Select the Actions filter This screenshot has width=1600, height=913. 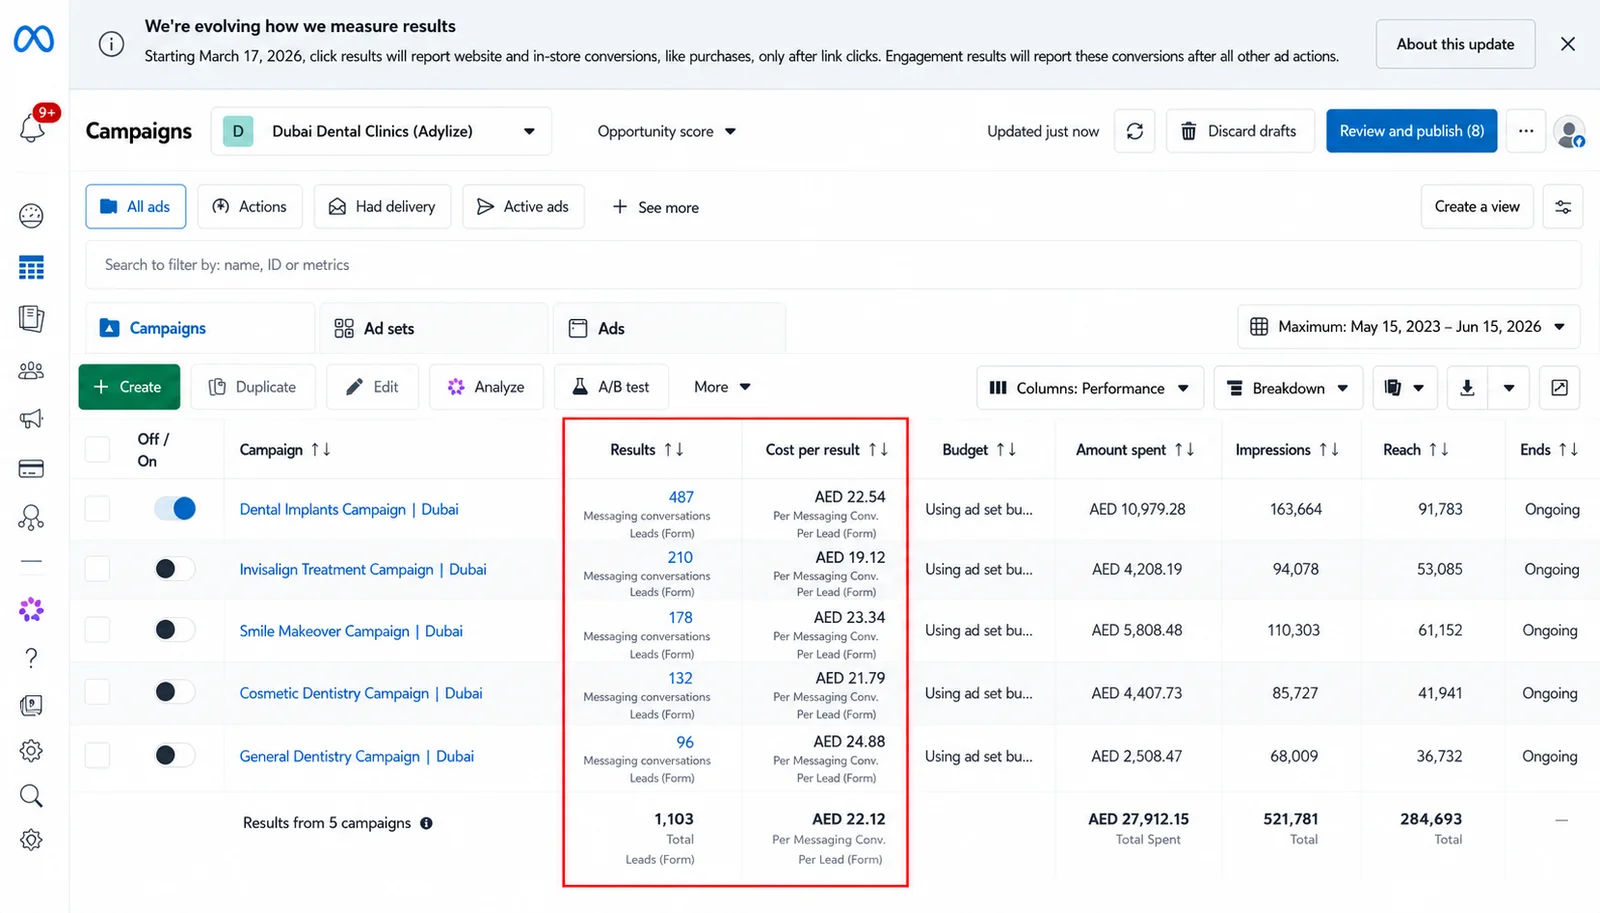[249, 207]
